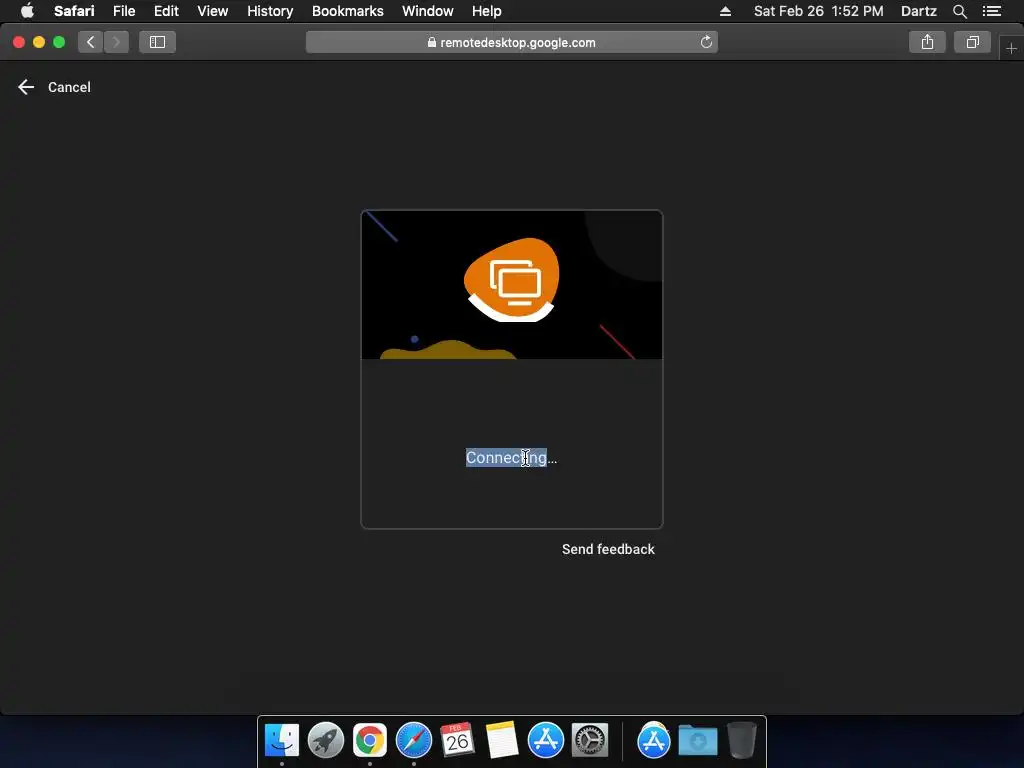
Task: Open the Window menu
Action: click(x=428, y=11)
